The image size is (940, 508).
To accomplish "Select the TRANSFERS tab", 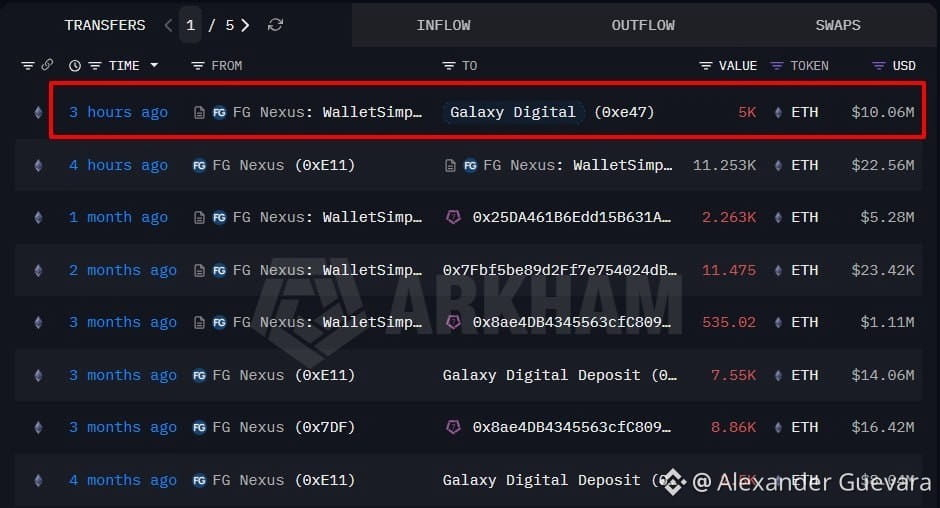I will (105, 25).
